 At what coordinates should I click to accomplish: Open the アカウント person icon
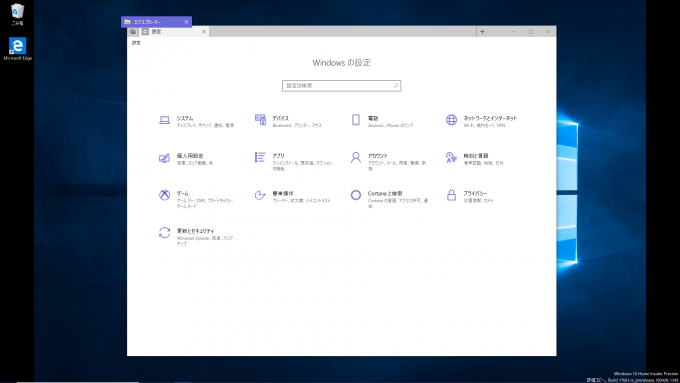click(356, 157)
